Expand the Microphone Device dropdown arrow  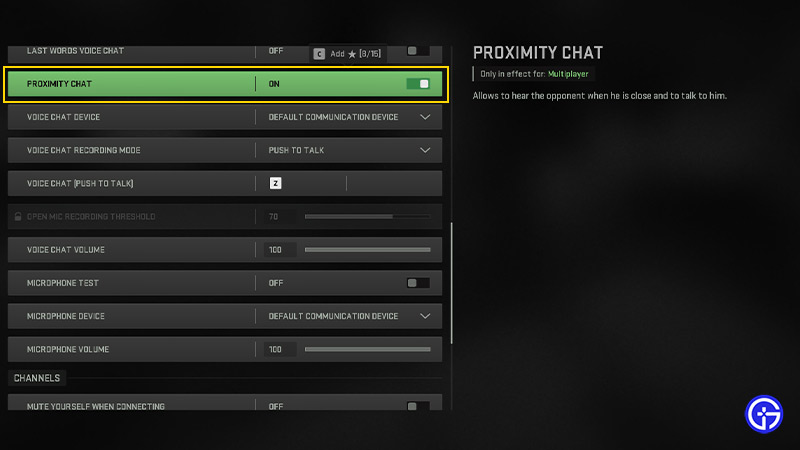[x=424, y=316]
